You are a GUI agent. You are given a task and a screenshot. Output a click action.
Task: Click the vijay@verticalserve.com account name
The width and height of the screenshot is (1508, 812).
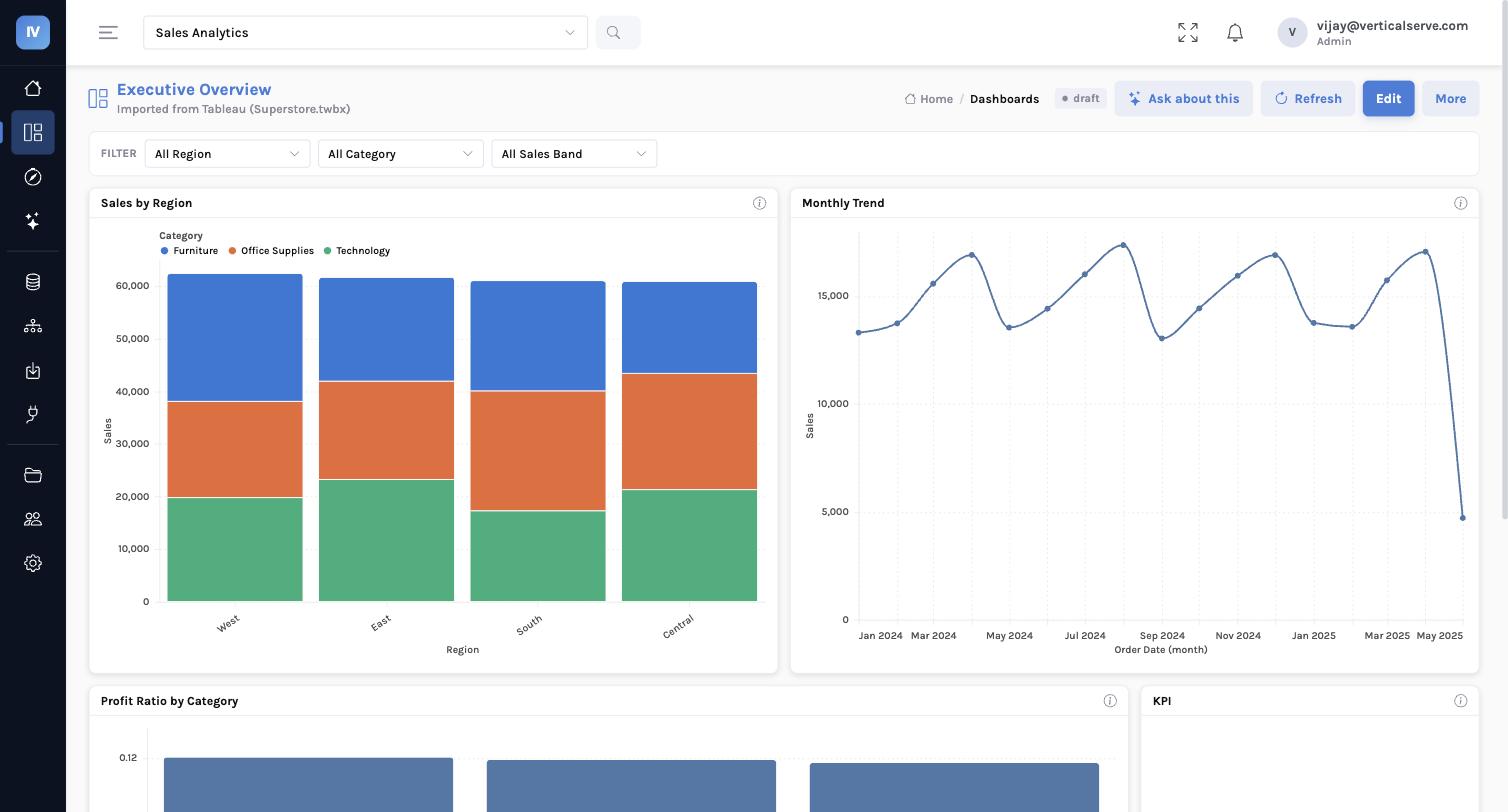1392,25
